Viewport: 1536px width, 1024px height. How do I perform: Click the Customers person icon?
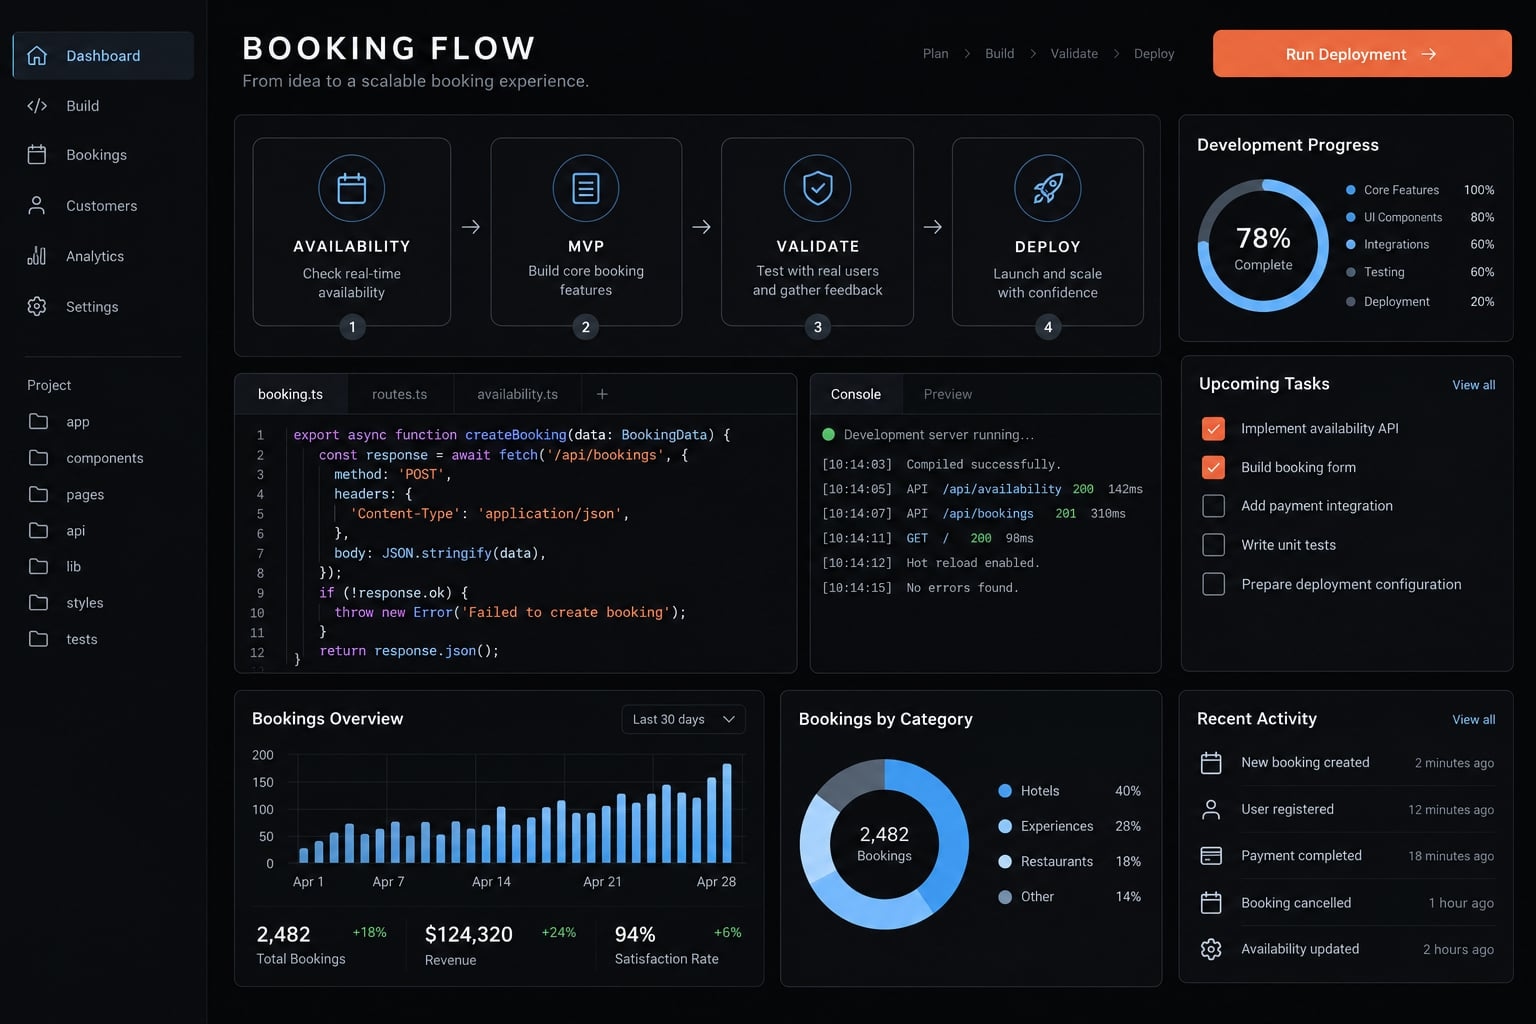(37, 205)
